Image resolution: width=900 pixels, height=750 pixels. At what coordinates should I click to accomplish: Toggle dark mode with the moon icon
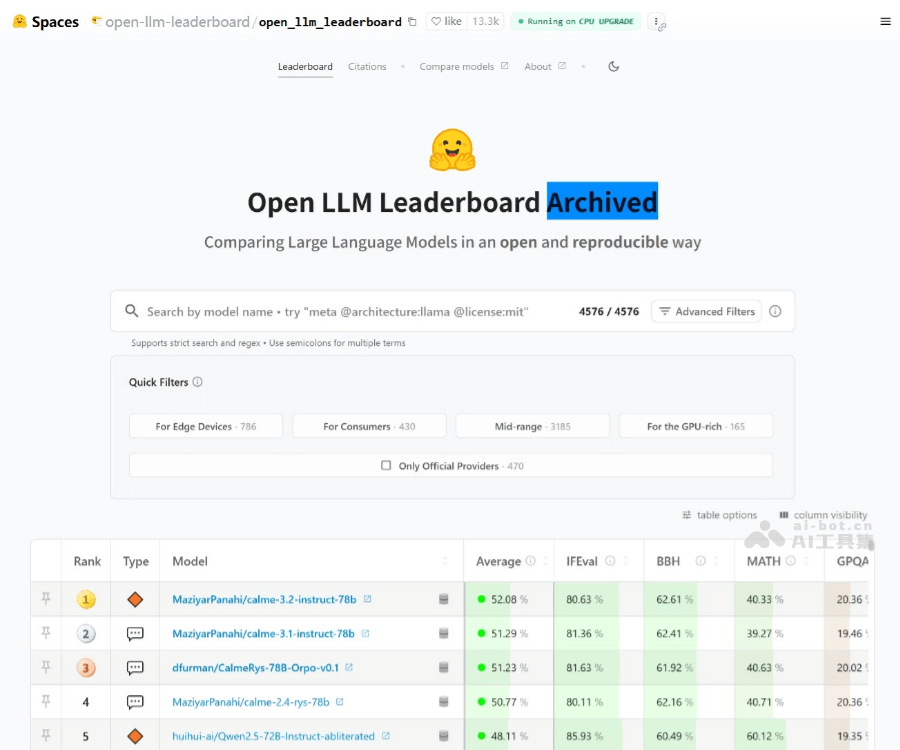tap(611, 65)
